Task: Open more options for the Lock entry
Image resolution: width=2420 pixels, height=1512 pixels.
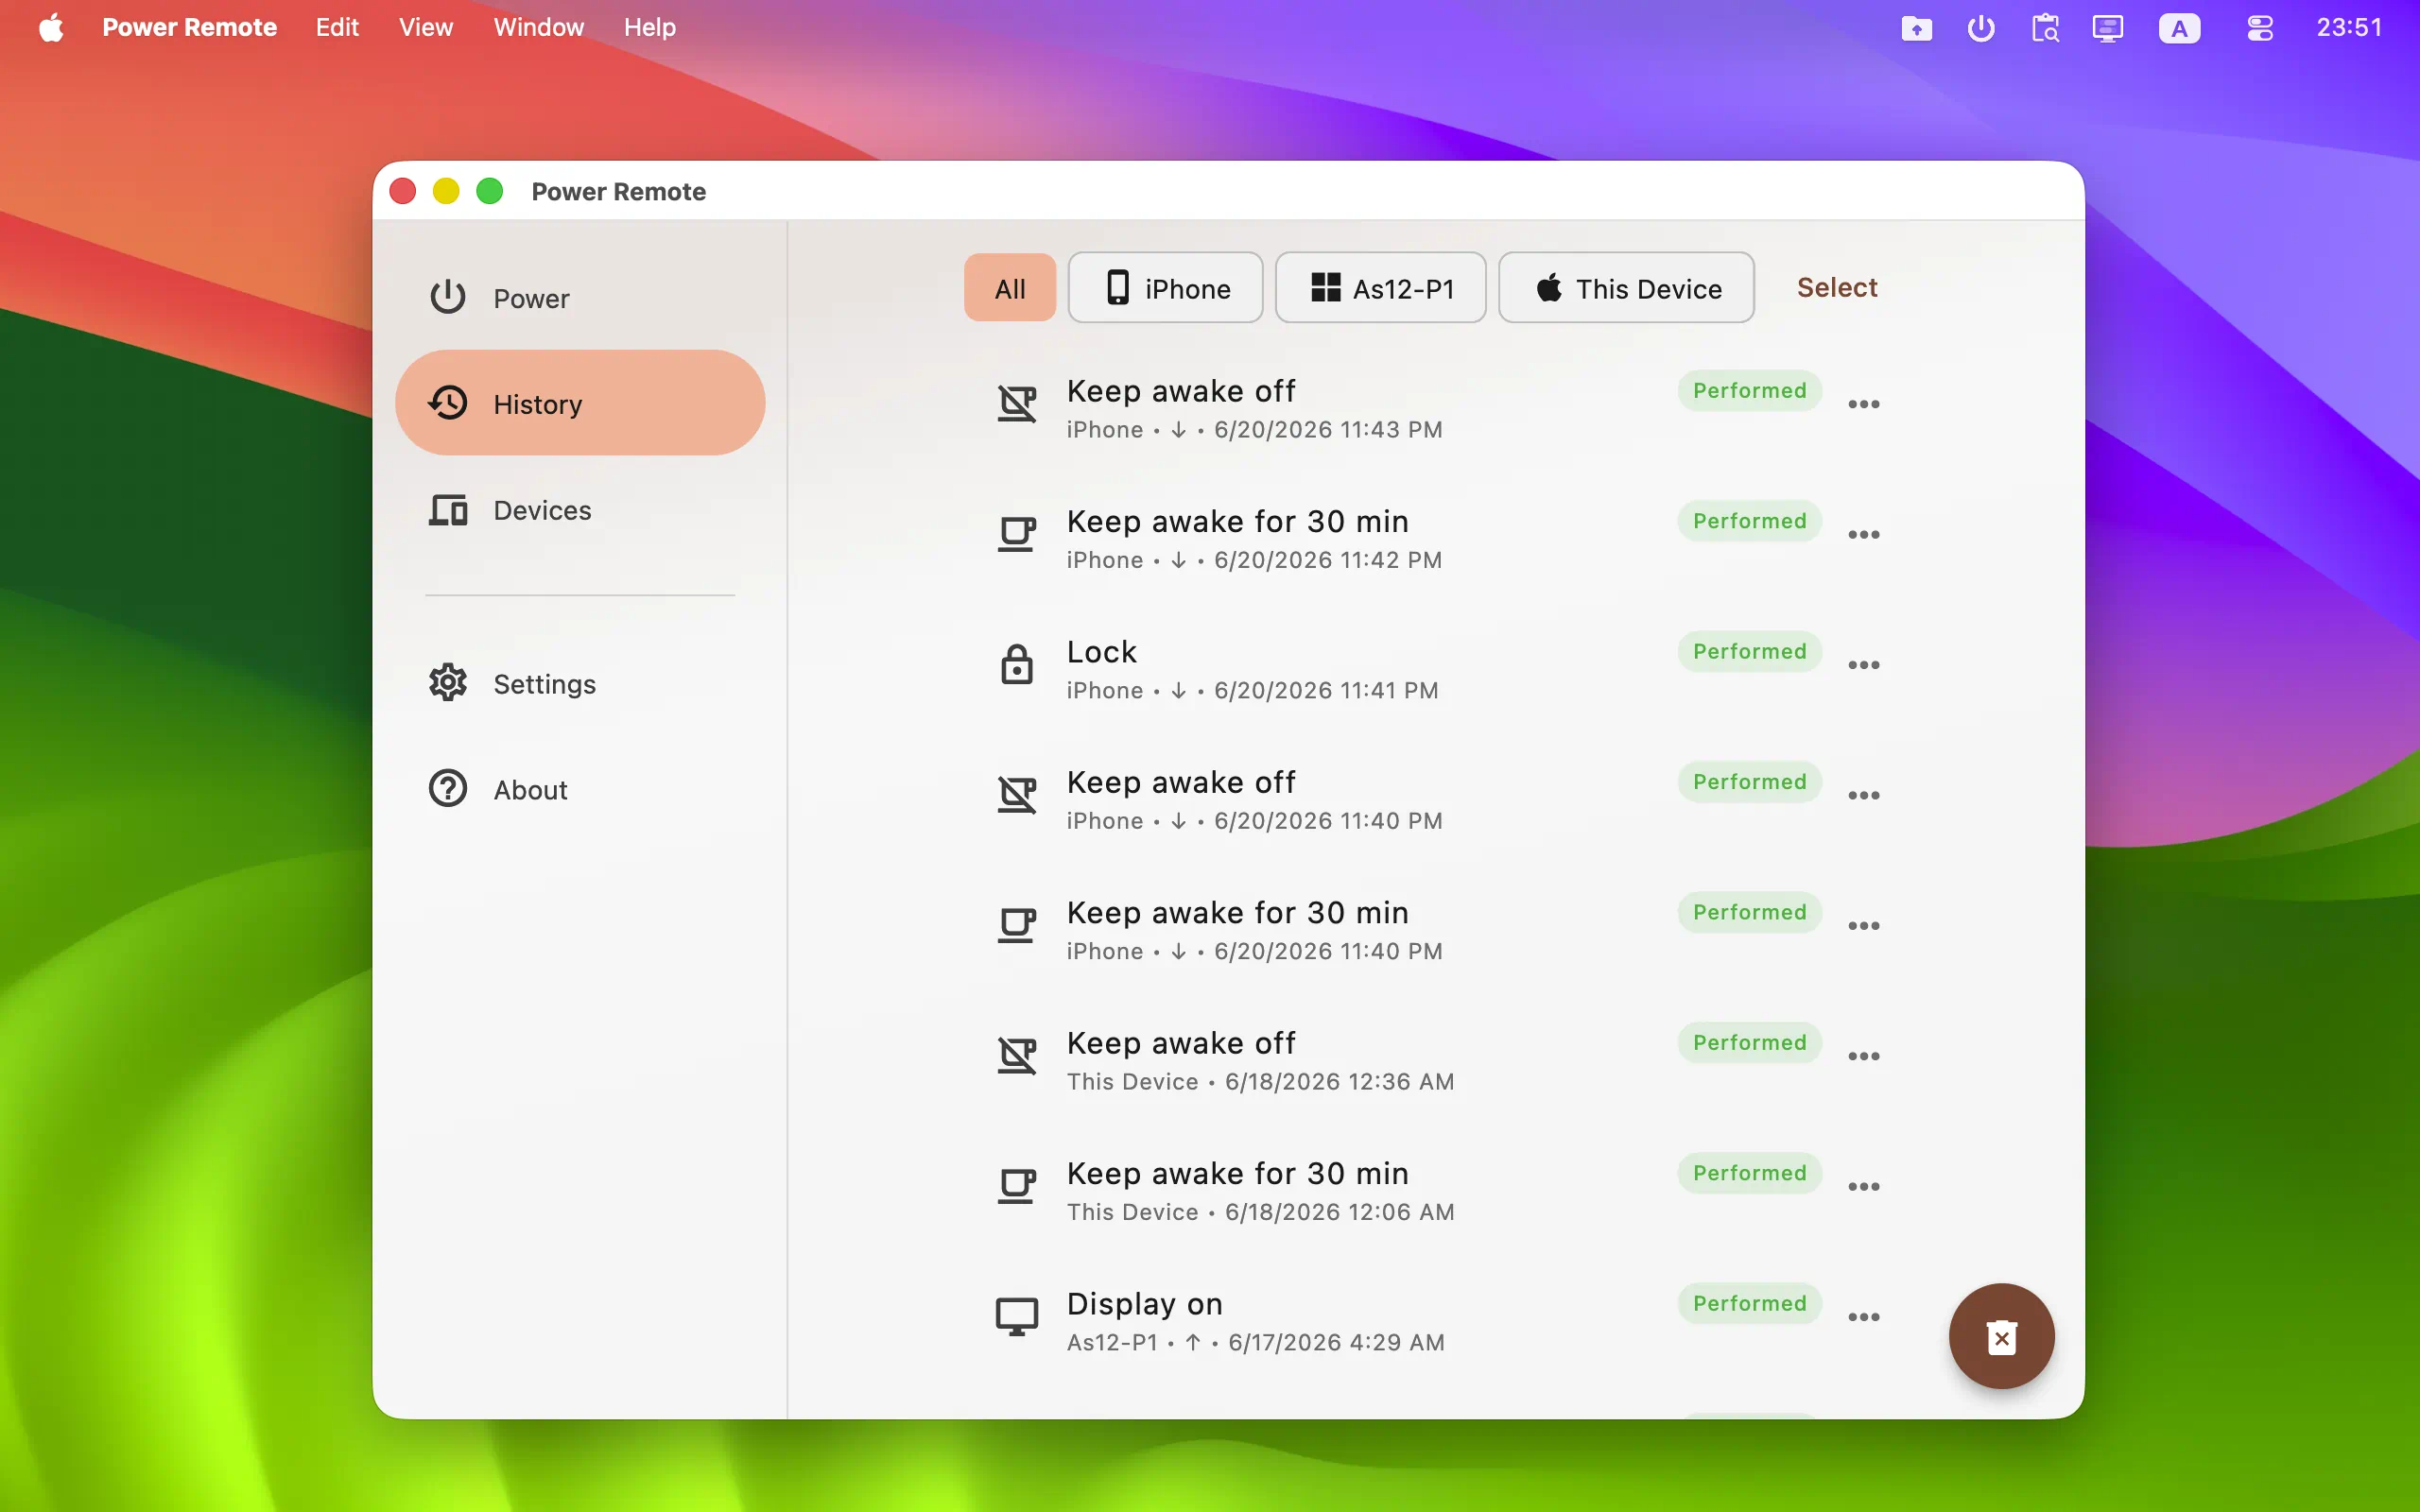Action: tap(1864, 665)
